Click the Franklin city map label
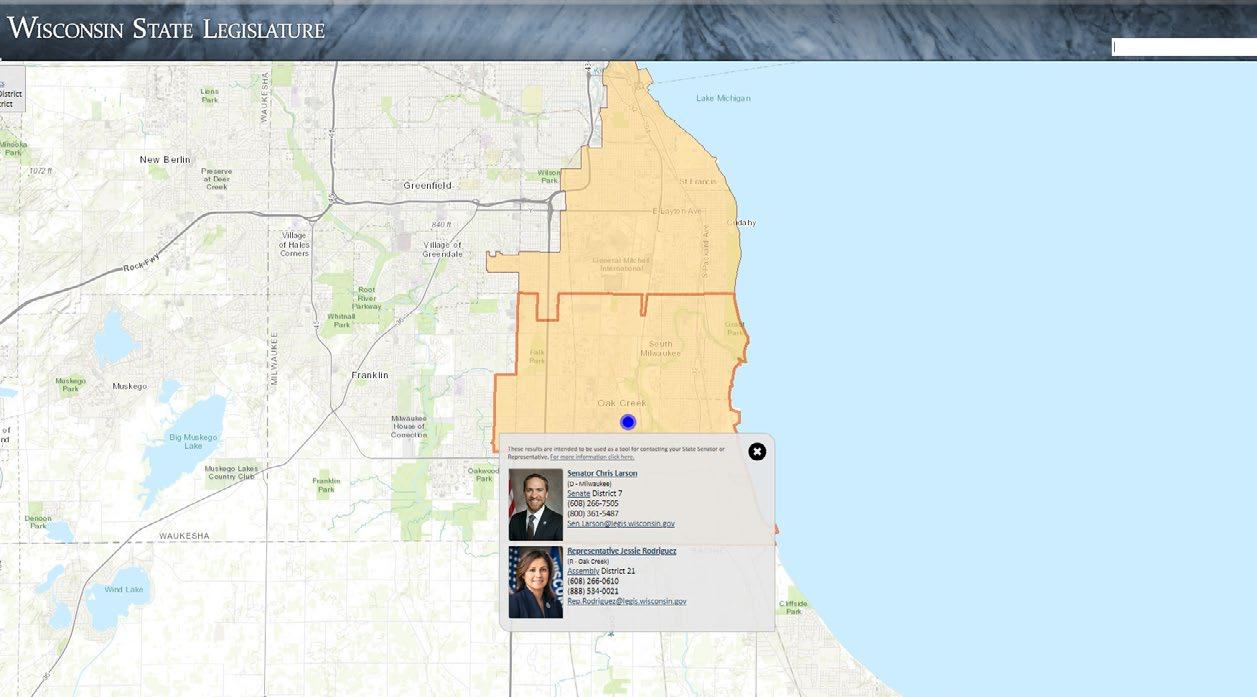1257x697 pixels. 370,375
